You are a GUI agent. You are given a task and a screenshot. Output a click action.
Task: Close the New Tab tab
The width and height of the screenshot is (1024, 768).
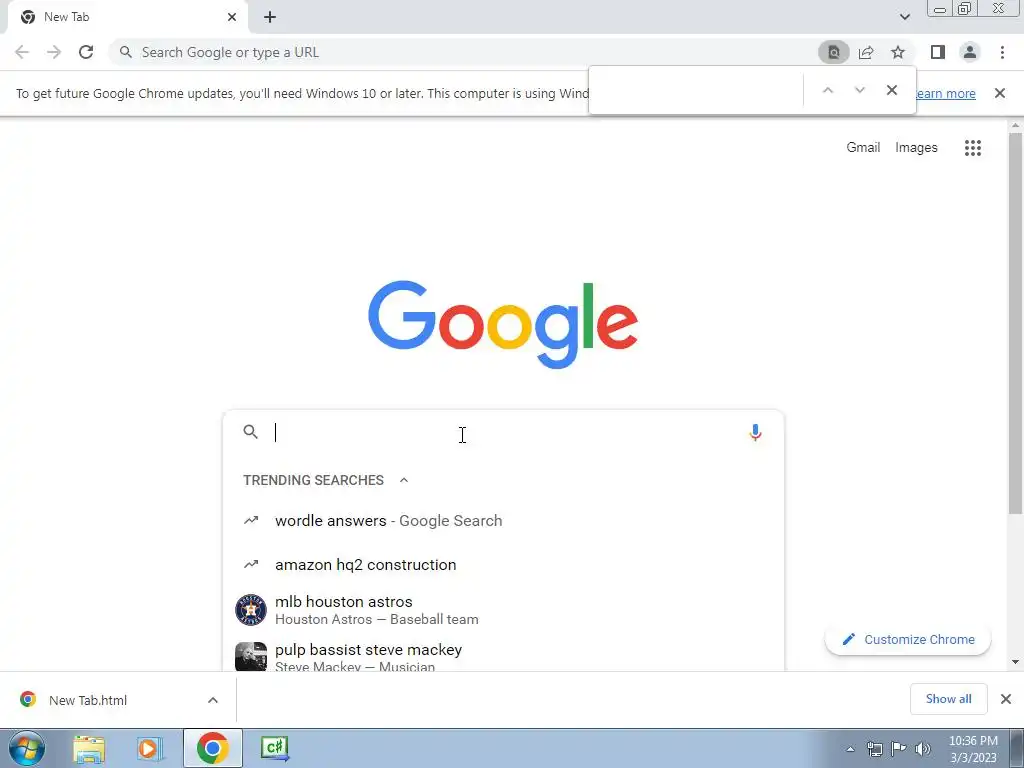point(232,17)
